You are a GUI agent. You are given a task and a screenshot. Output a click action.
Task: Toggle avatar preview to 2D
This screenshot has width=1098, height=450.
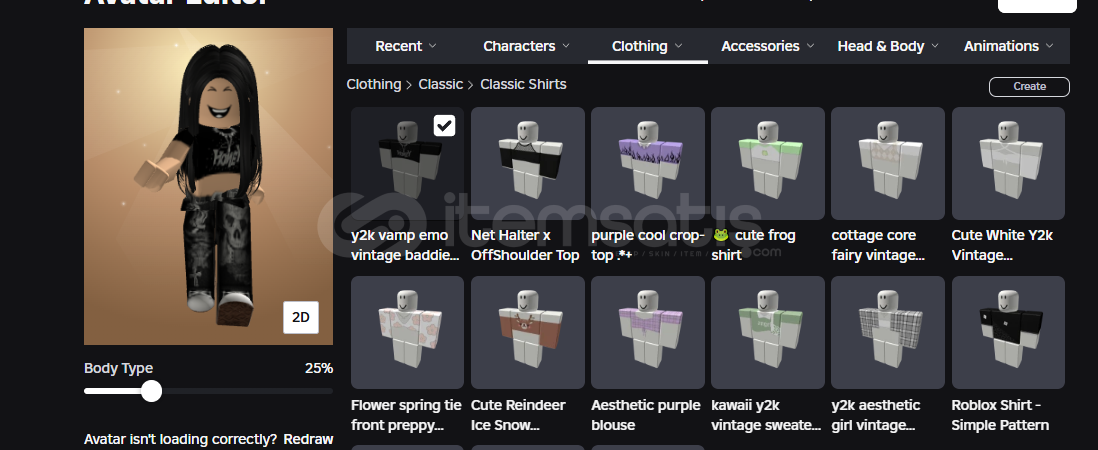[x=300, y=317]
